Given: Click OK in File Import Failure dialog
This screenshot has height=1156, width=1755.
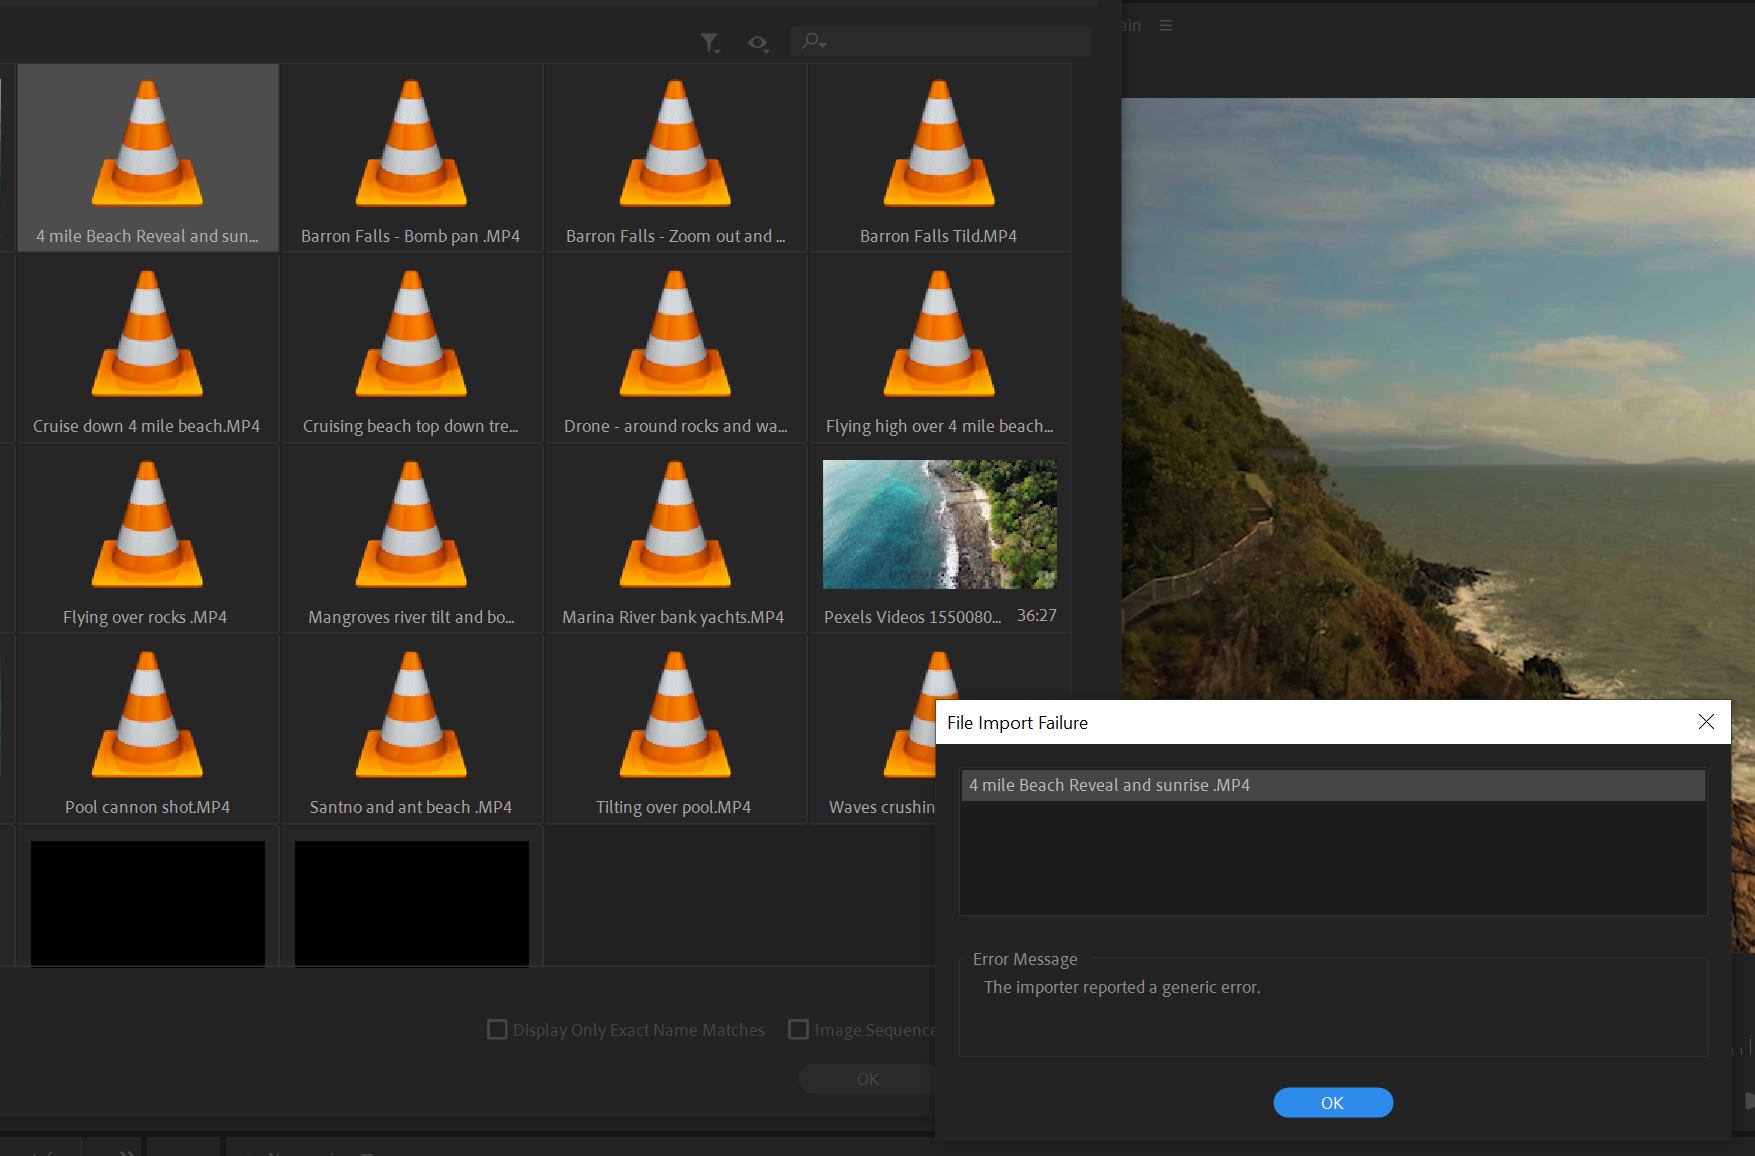Looking at the screenshot, I should point(1333,1102).
